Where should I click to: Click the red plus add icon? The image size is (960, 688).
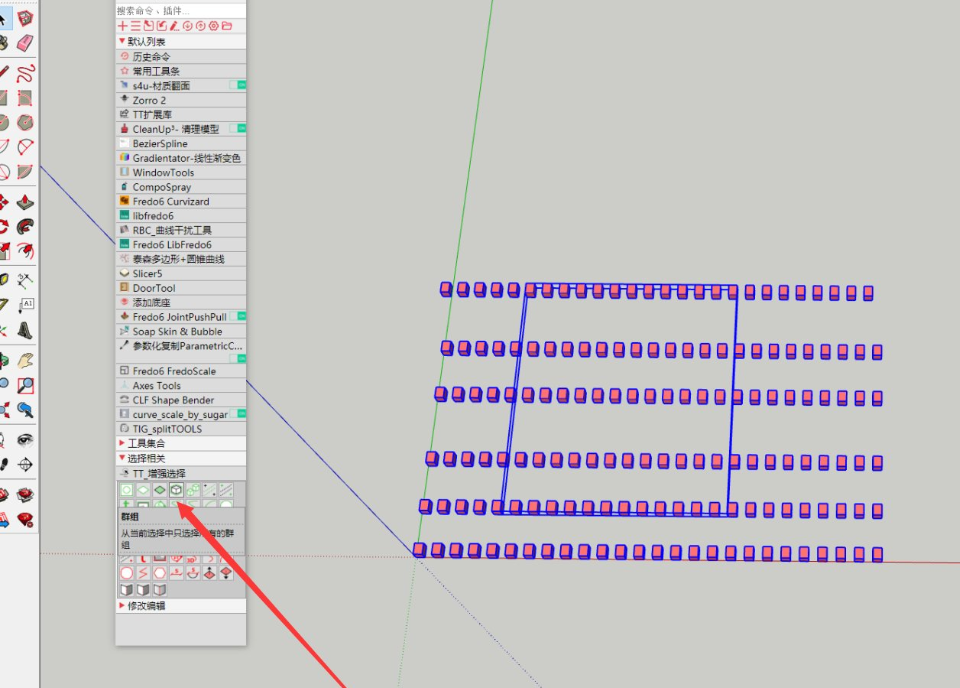click(122, 26)
